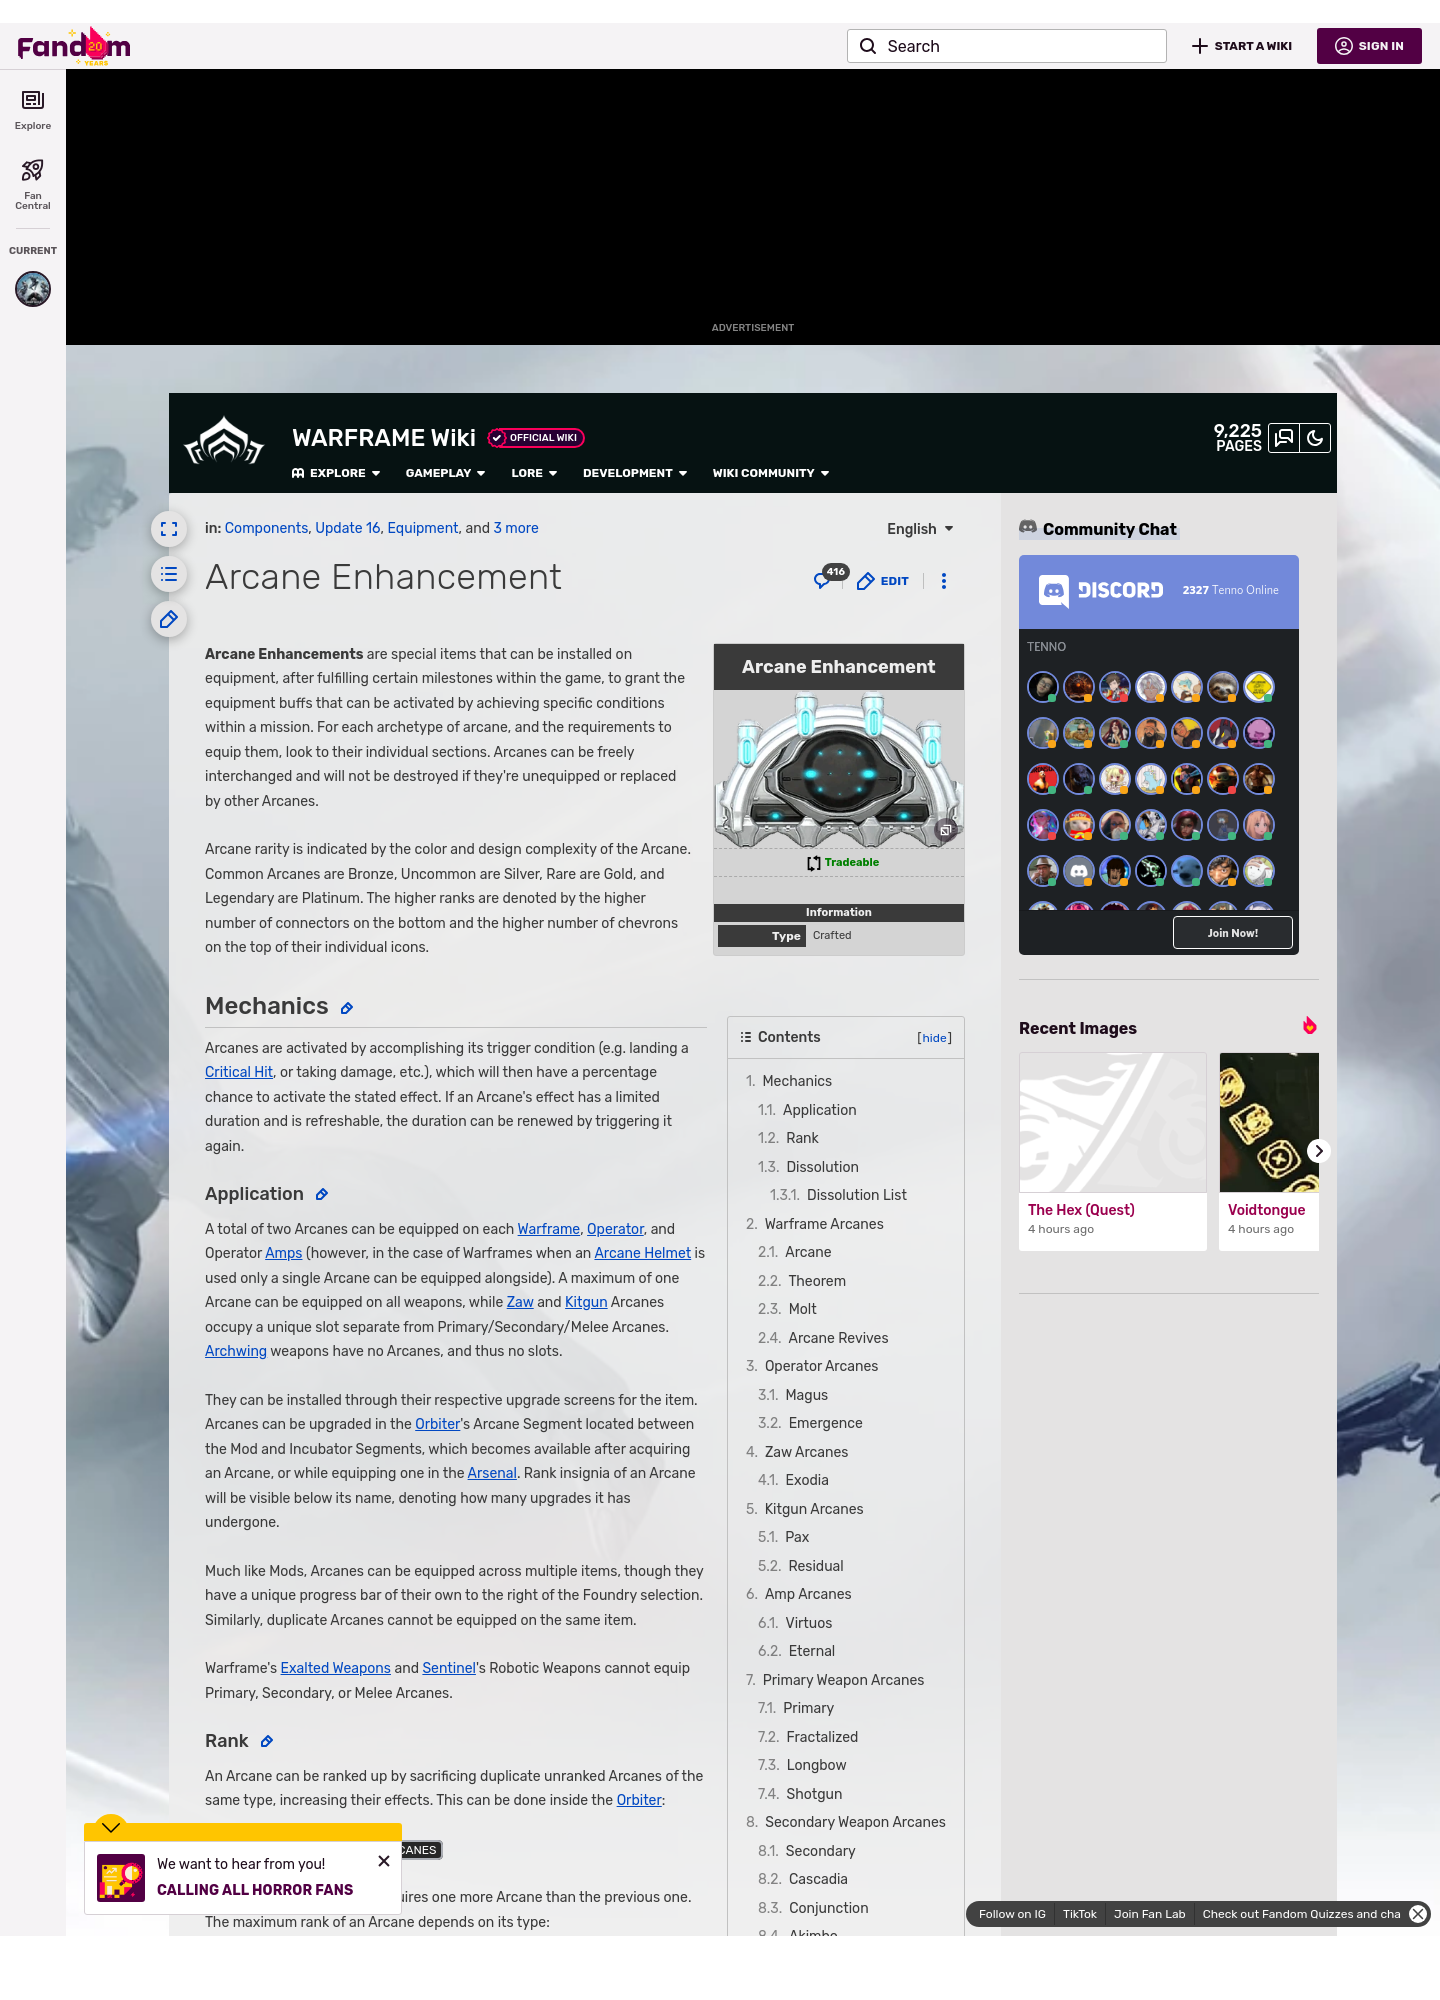1440x2000 pixels.
Task: Enlarge the Arcane Enhancement infobox image
Action: pos(838,769)
